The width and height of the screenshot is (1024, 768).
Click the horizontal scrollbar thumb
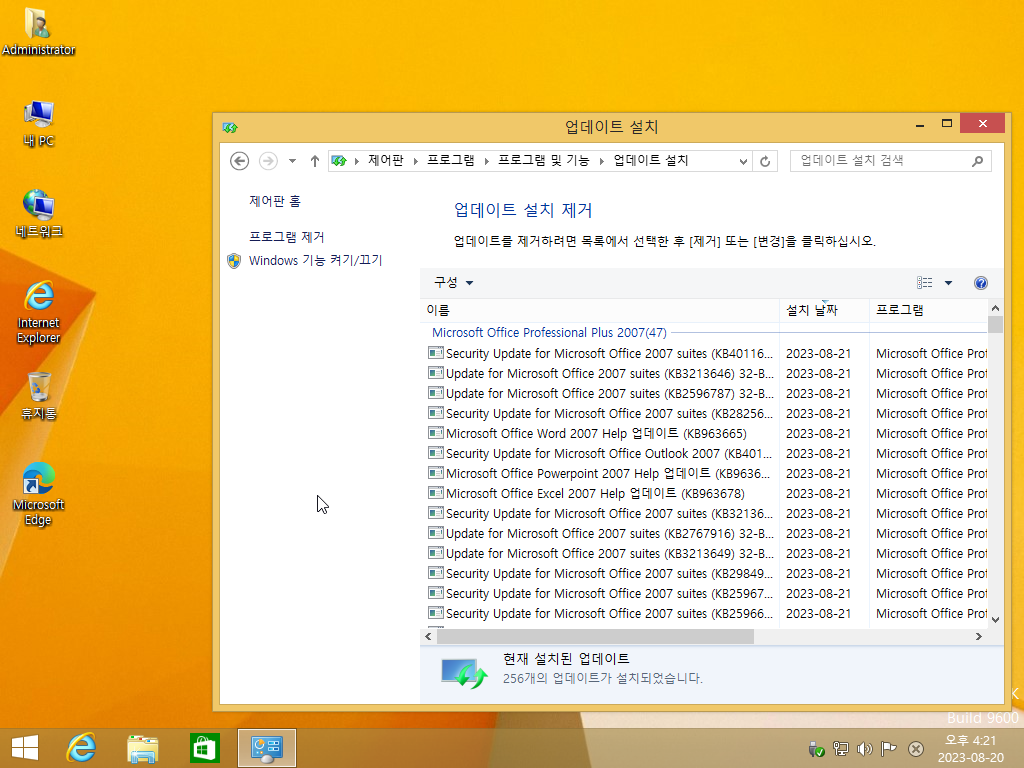[595, 636]
